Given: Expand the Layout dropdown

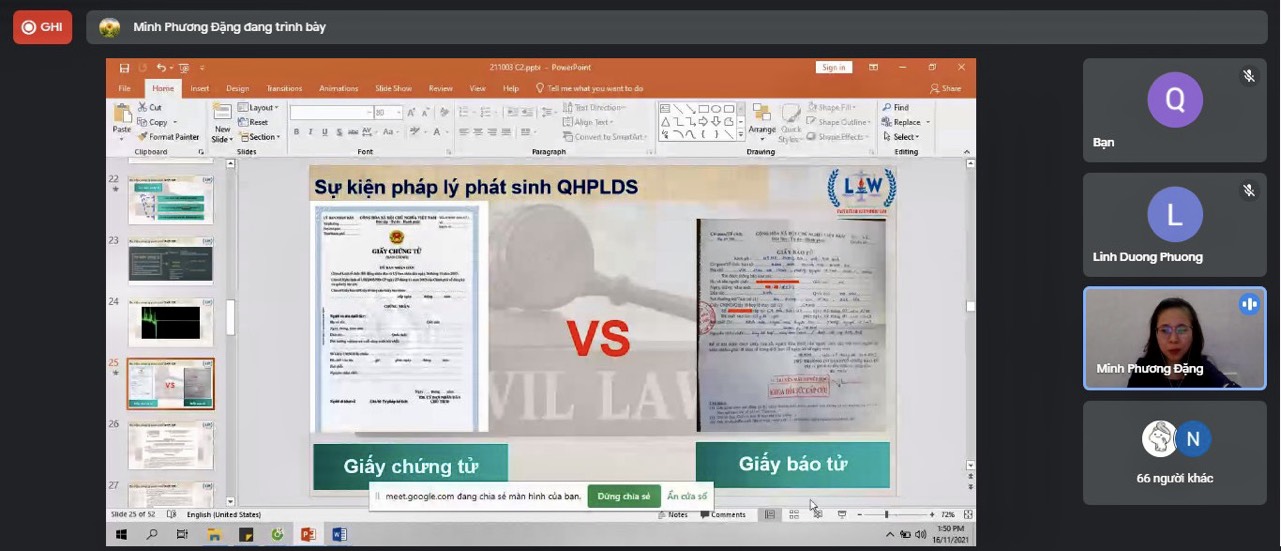Looking at the screenshot, I should point(261,107).
